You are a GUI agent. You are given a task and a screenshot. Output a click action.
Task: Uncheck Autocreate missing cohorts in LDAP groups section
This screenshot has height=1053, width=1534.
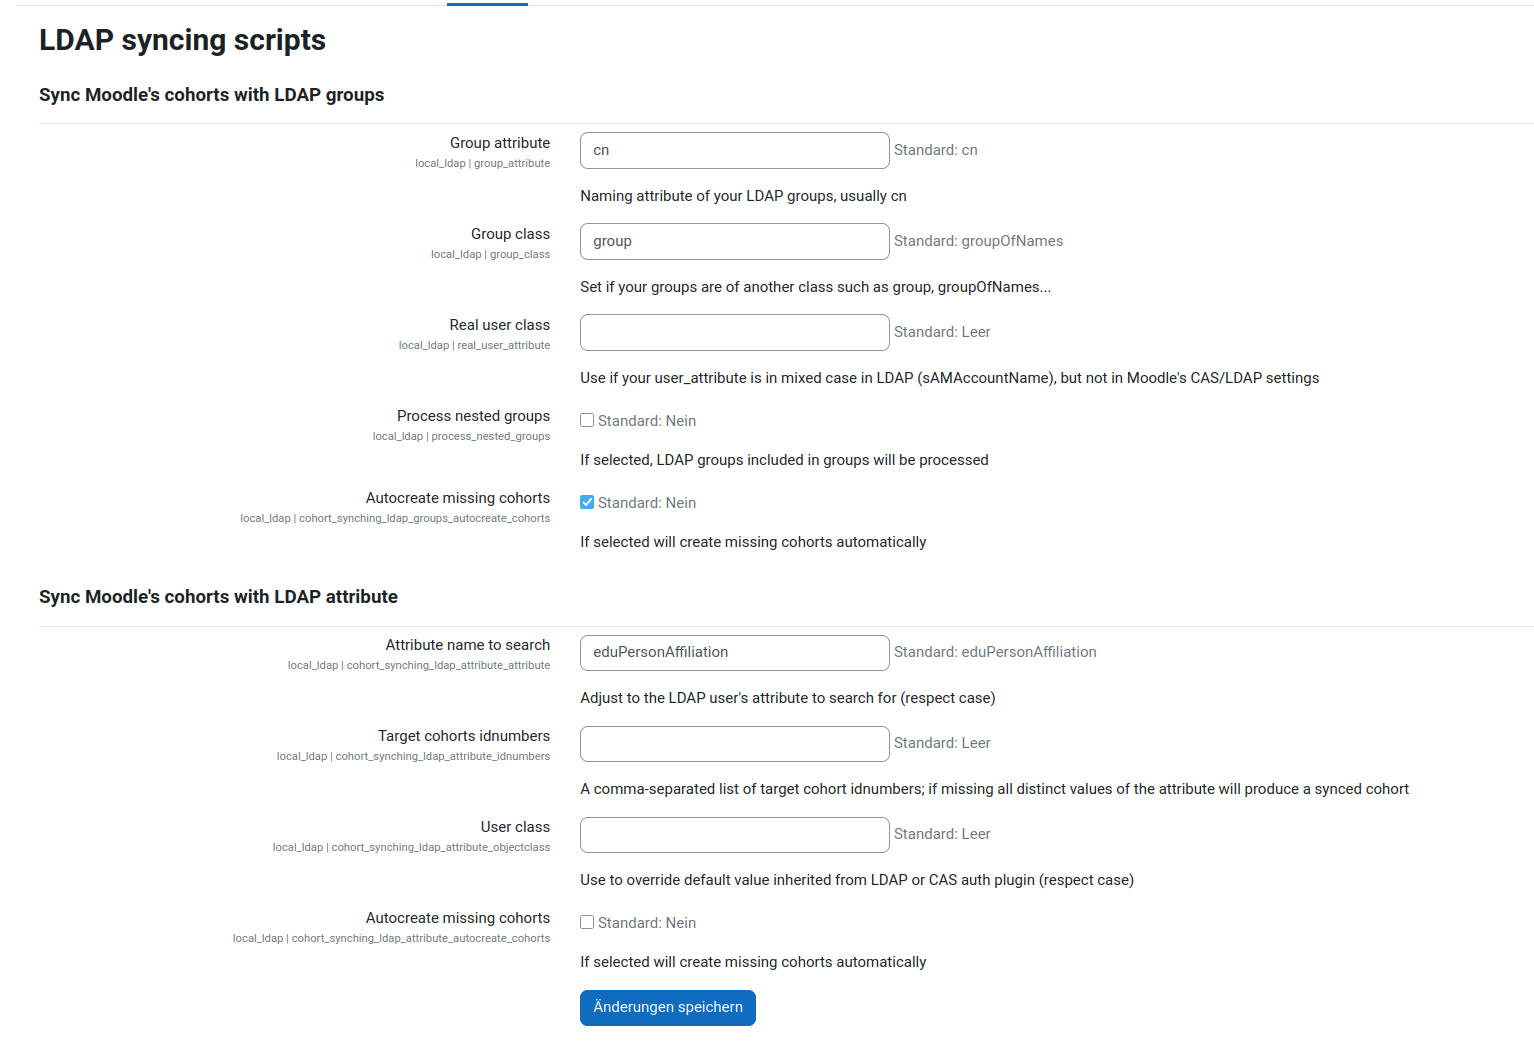(x=587, y=503)
